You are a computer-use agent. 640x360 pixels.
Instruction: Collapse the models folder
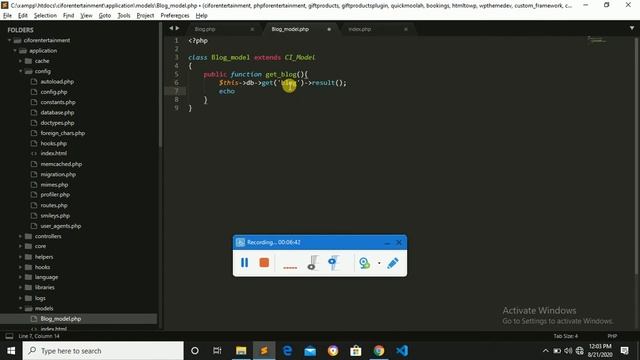coord(20,308)
